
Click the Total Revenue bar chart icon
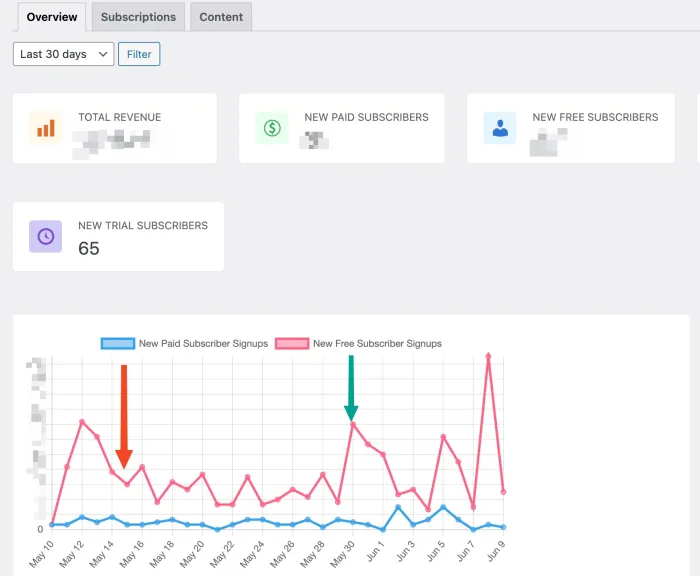click(x=46, y=128)
